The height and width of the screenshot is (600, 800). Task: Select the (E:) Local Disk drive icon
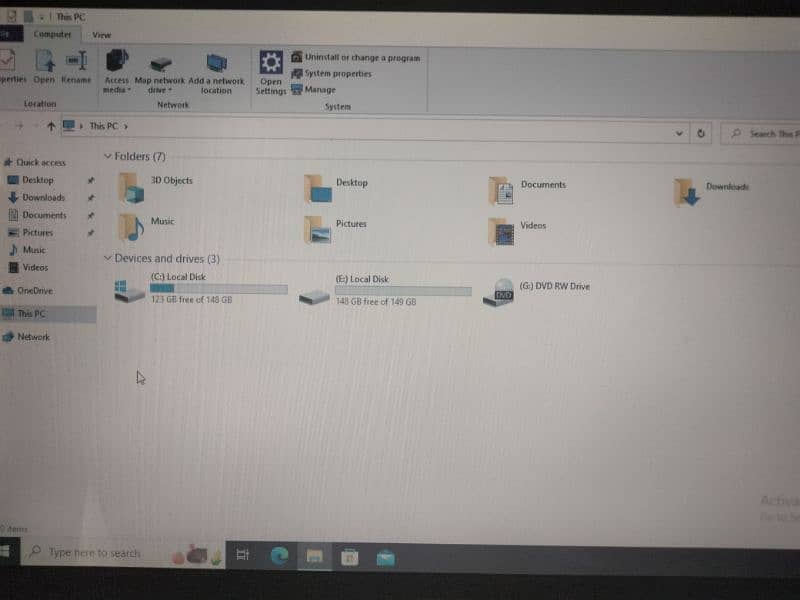point(314,296)
